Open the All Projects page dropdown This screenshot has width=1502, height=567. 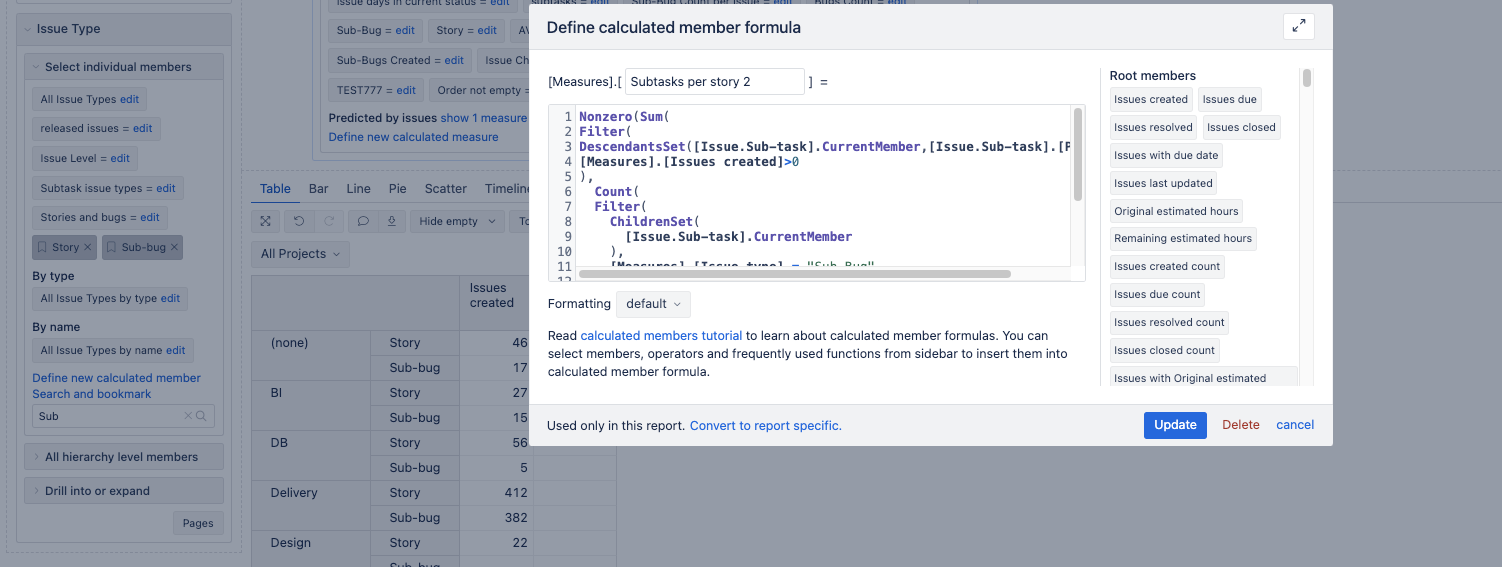[x=300, y=254]
